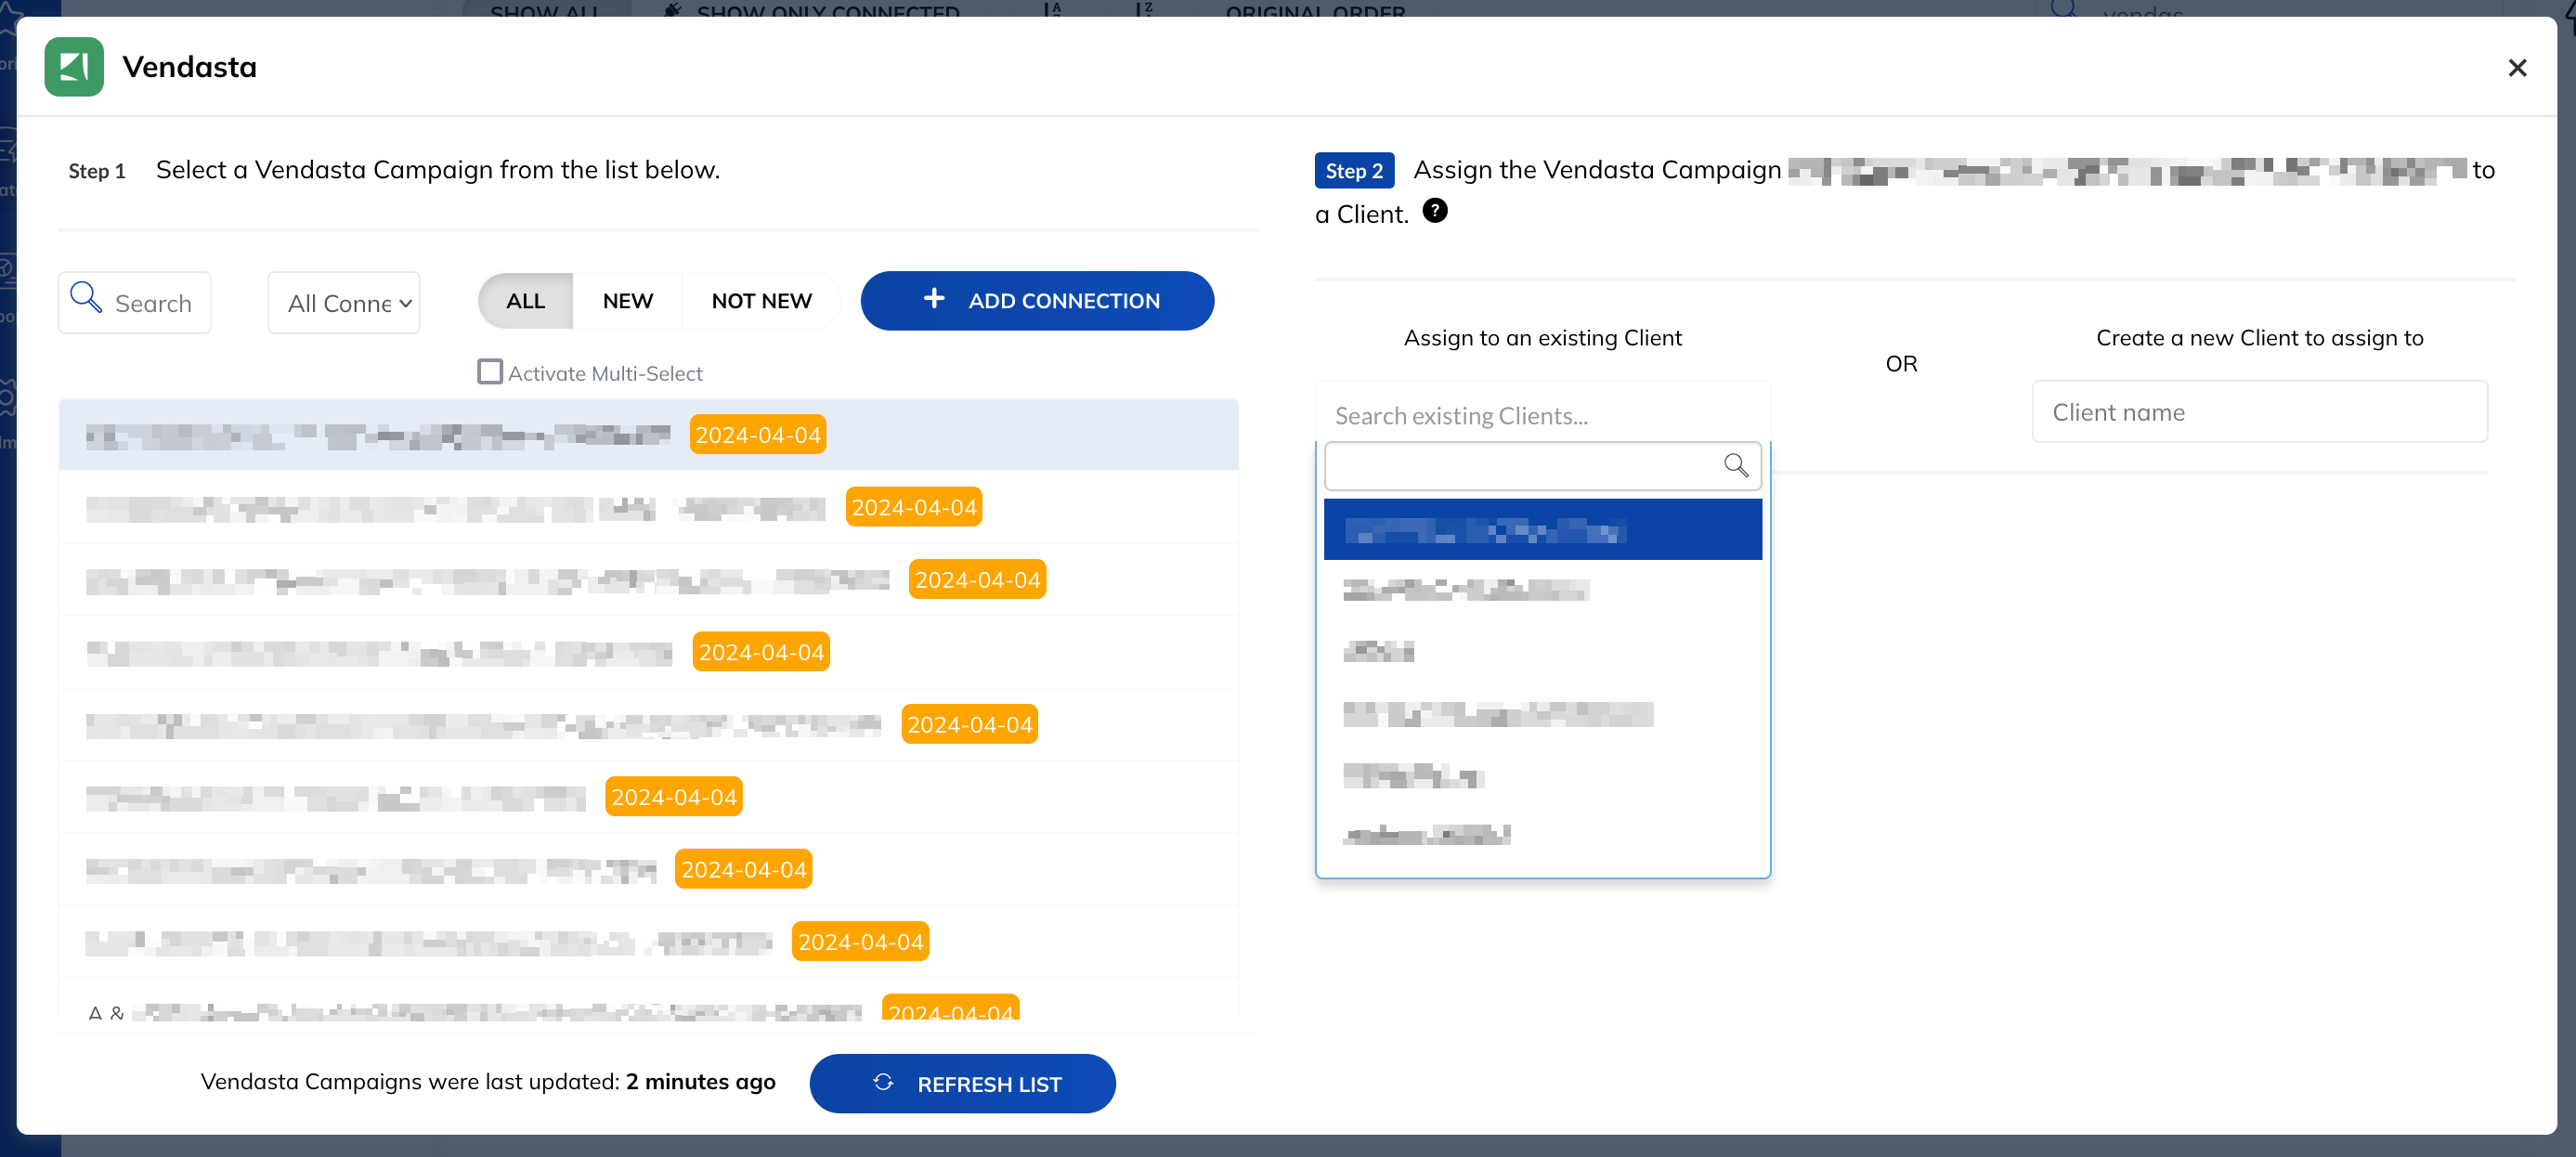Focus the campaign Search field

[135, 302]
